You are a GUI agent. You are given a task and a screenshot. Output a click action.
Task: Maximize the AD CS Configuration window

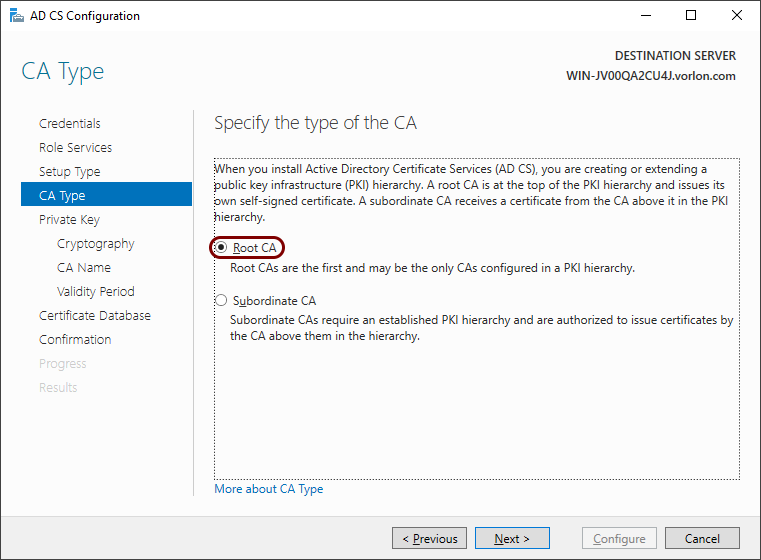click(691, 16)
